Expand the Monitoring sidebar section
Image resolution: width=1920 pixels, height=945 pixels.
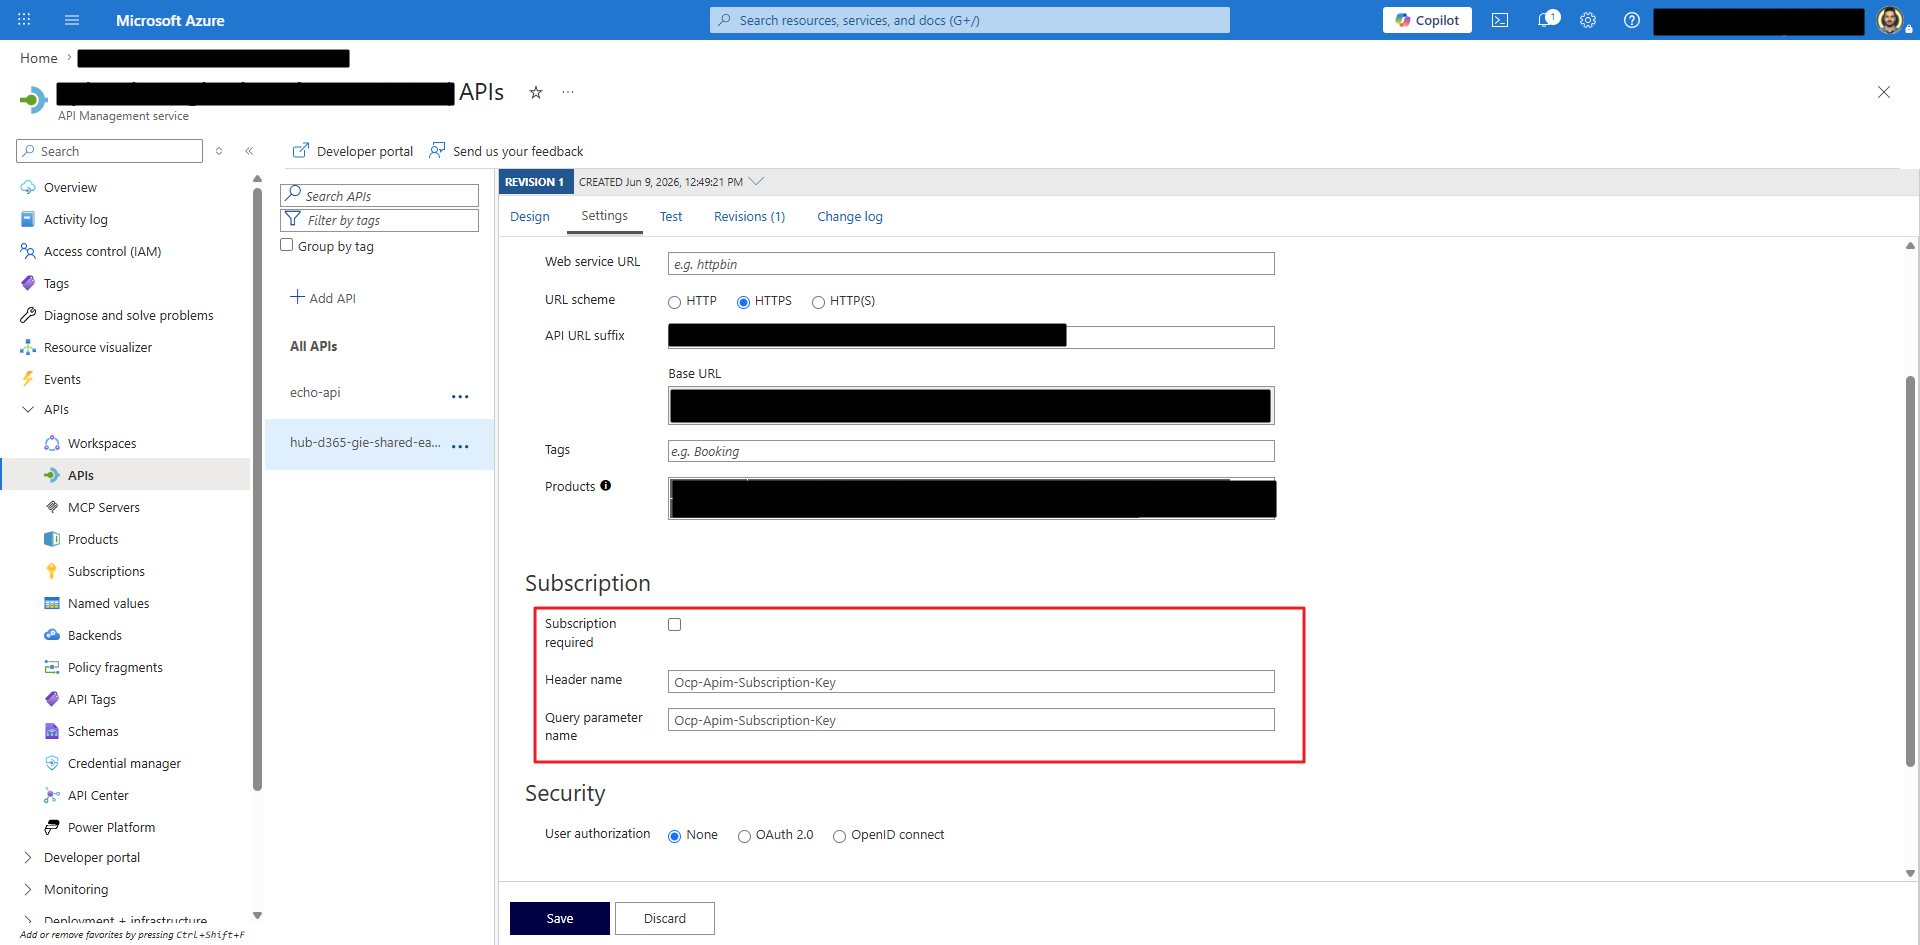pyautogui.click(x=28, y=889)
